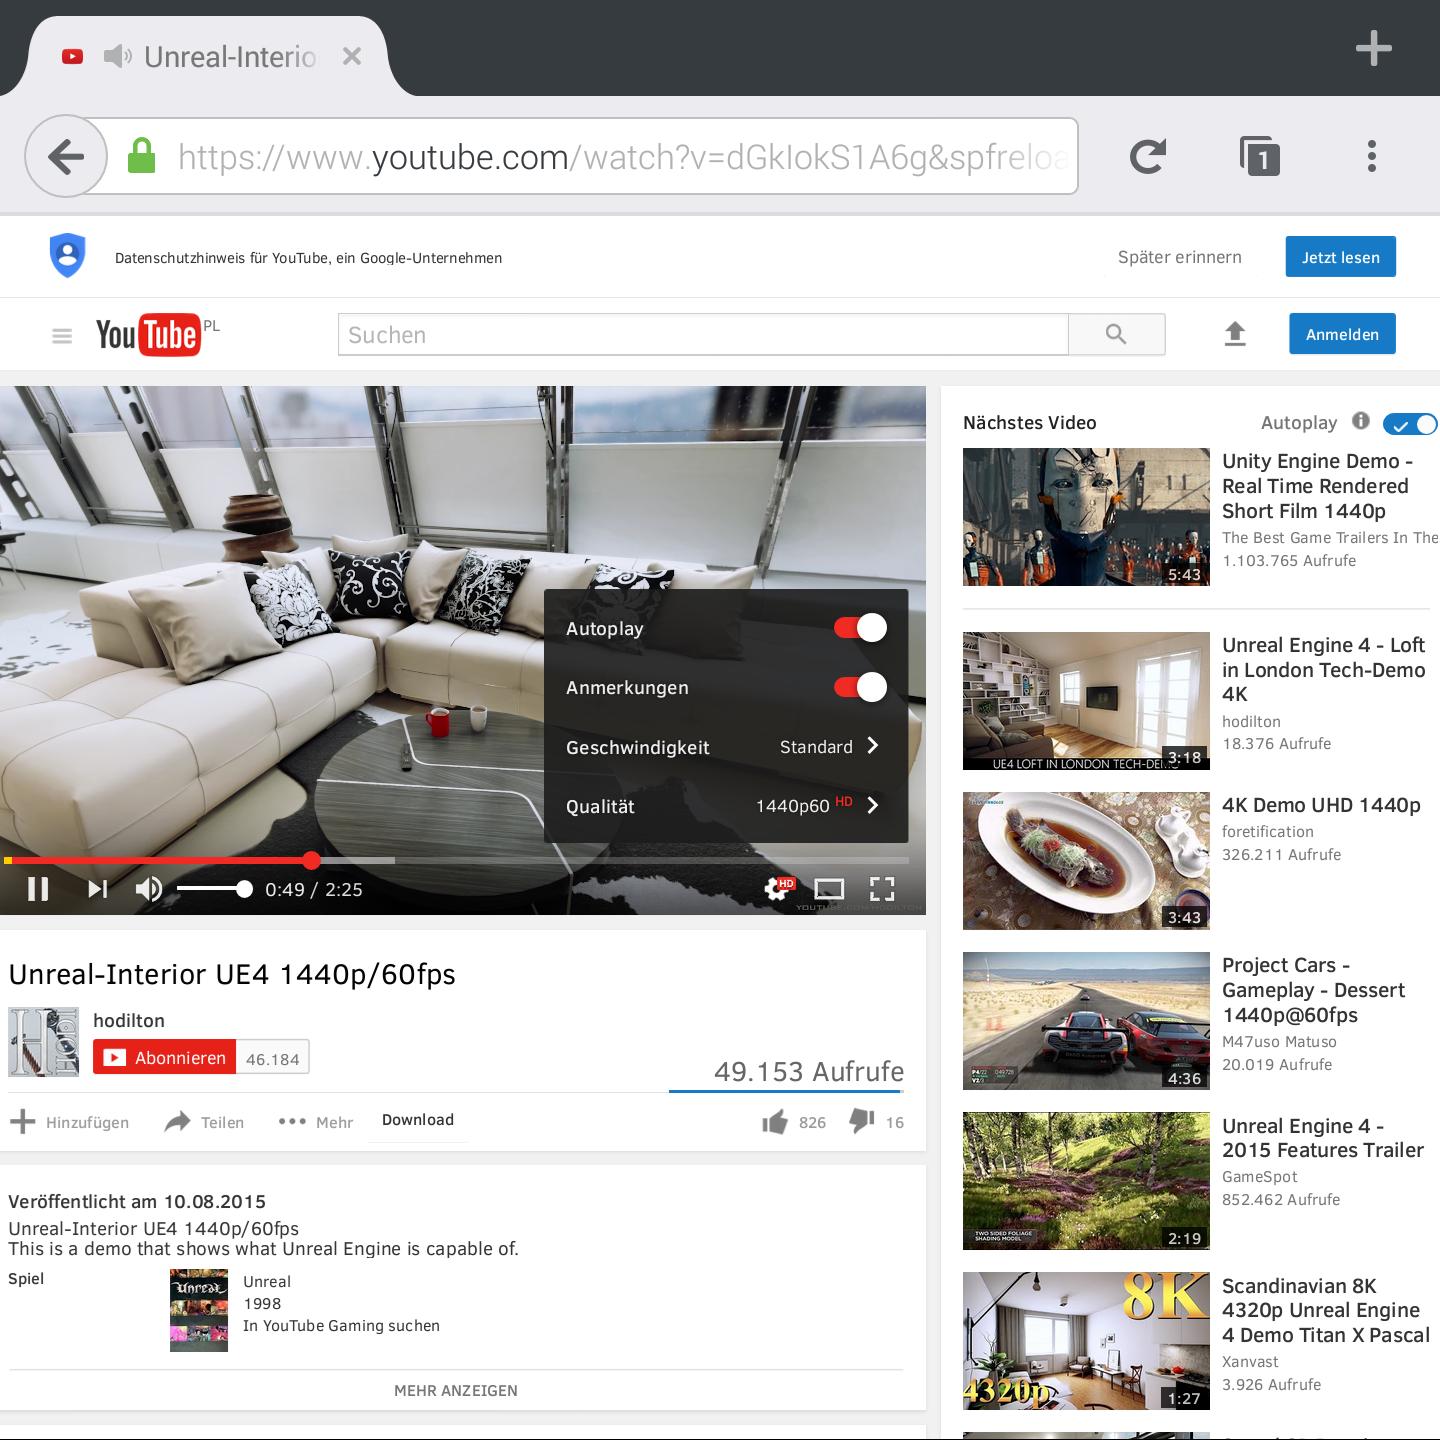Click the Hinzufügen plus icon
This screenshot has width=1440, height=1440.
22,1122
